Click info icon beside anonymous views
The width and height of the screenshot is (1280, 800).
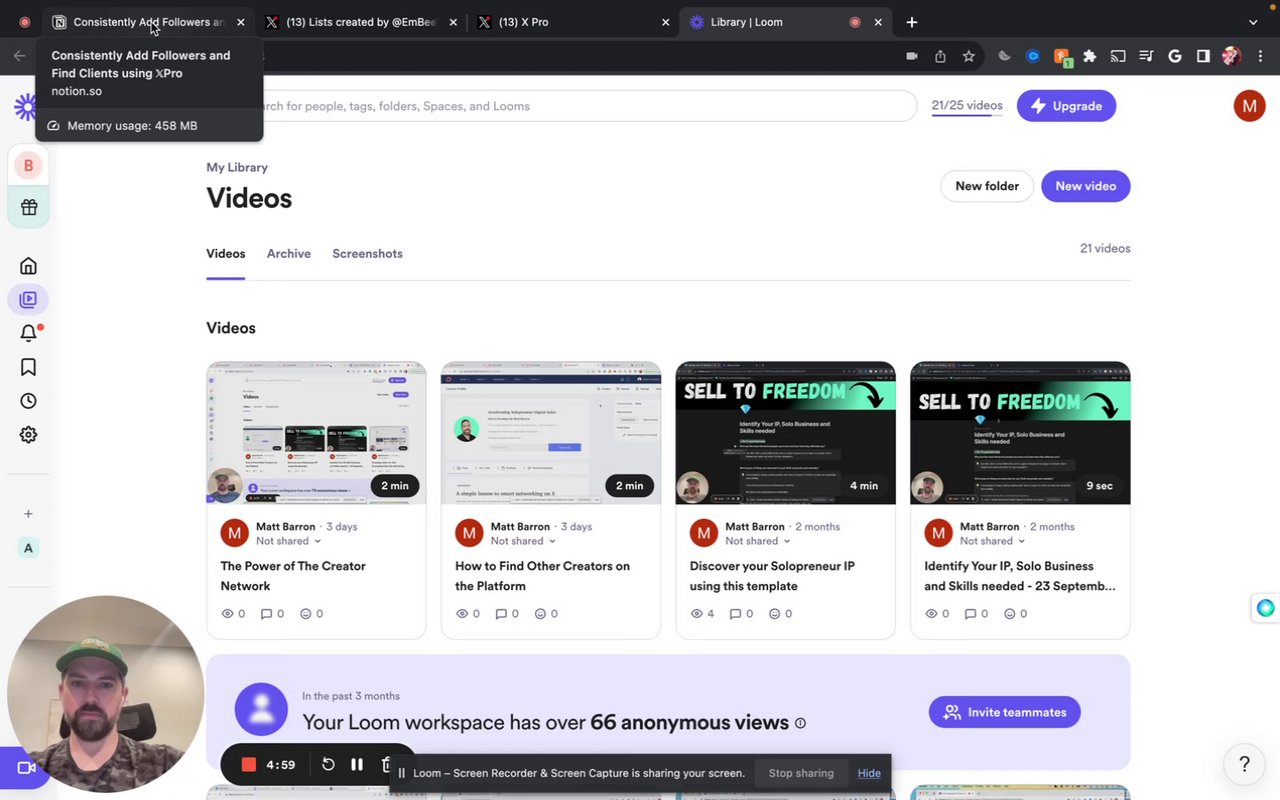800,723
